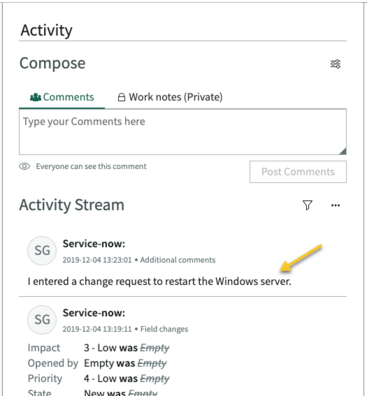Click the Everyone can see this comment text

pyautogui.click(x=91, y=166)
